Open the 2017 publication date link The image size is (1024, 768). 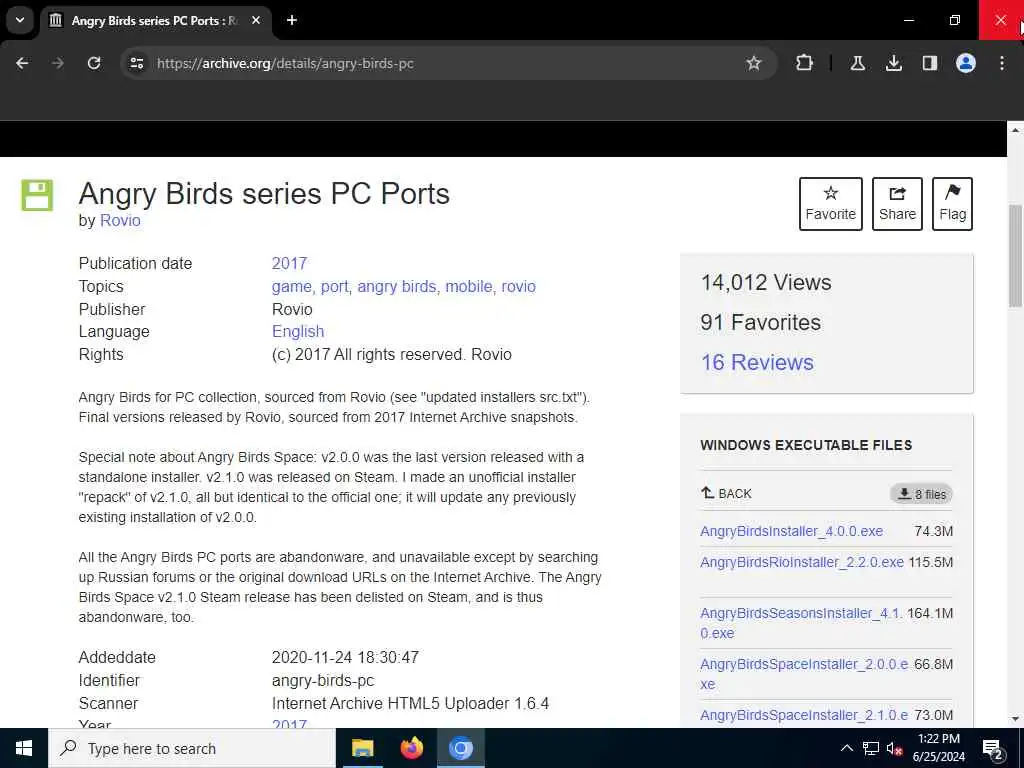pyautogui.click(x=289, y=263)
